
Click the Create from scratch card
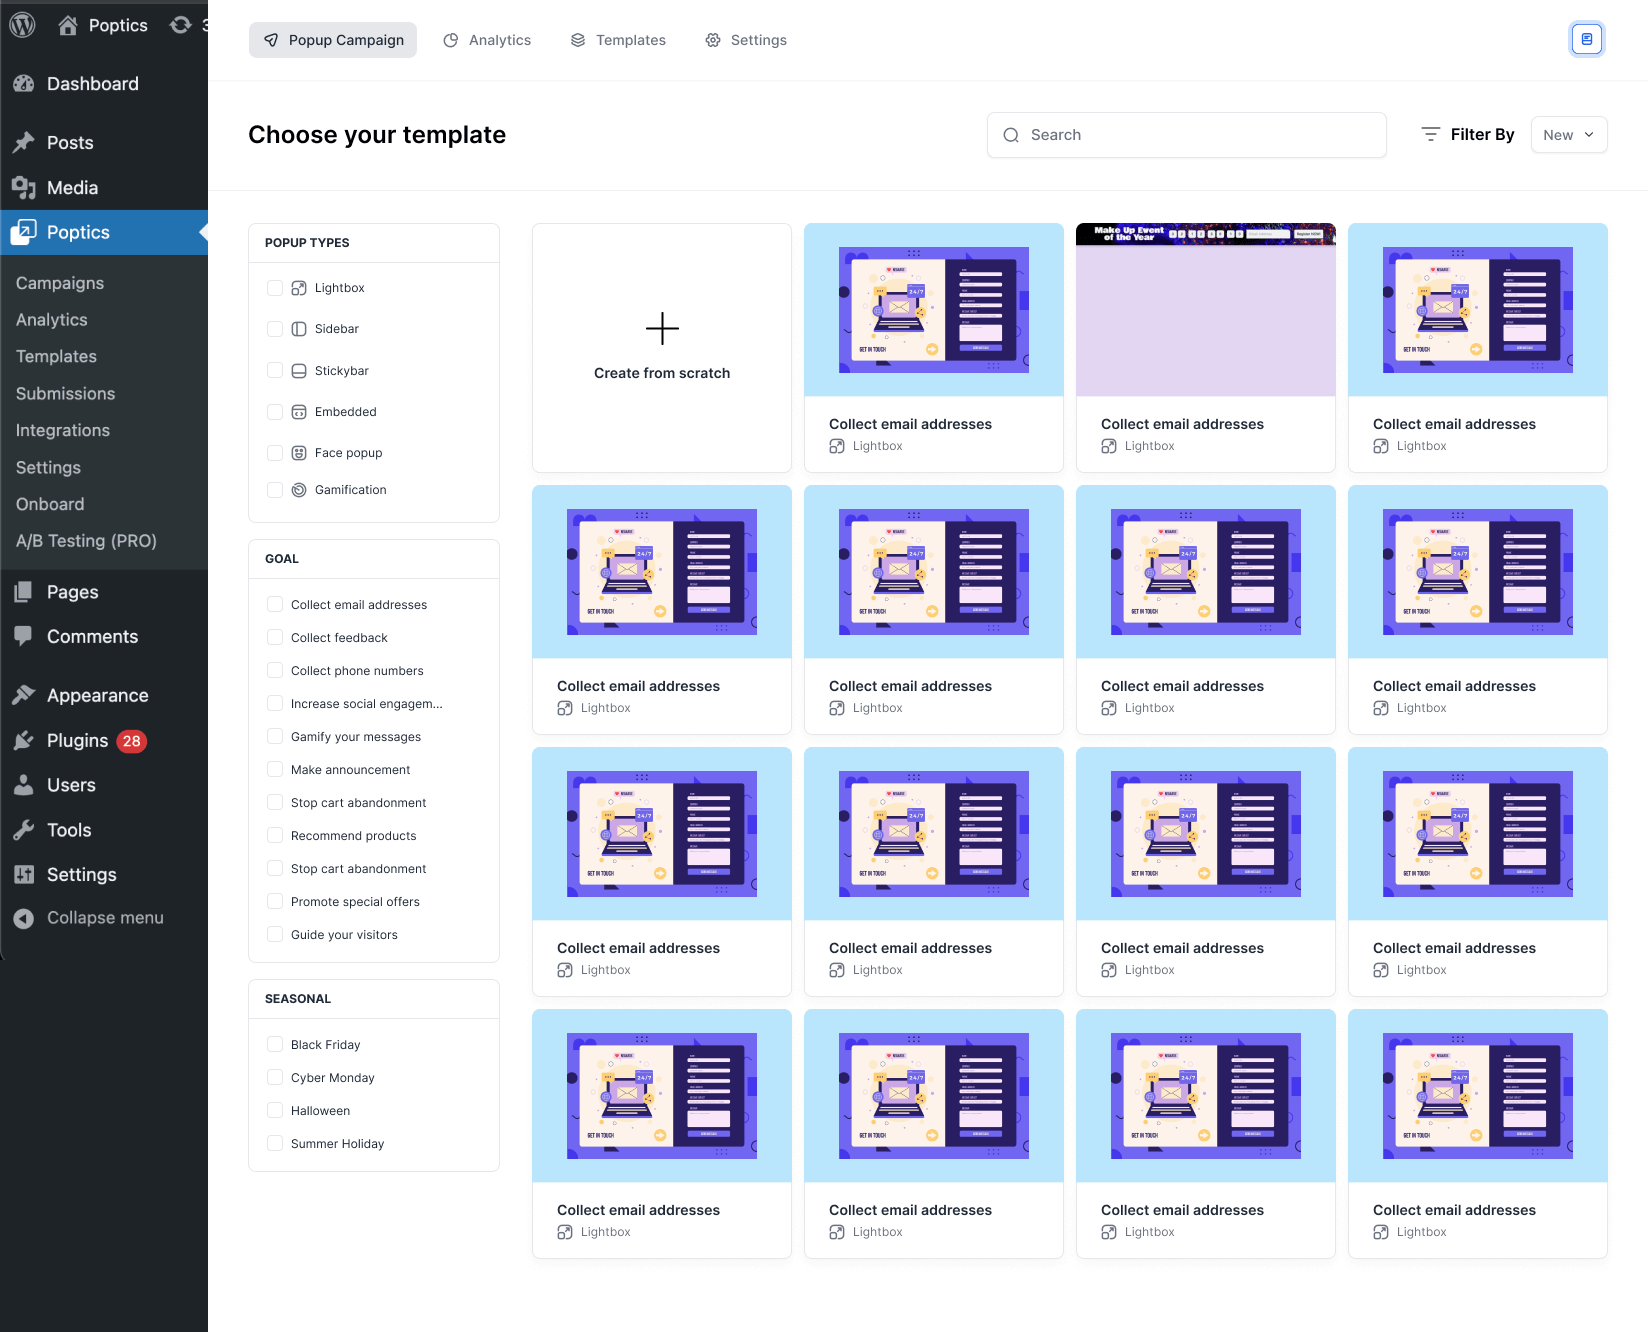(662, 348)
